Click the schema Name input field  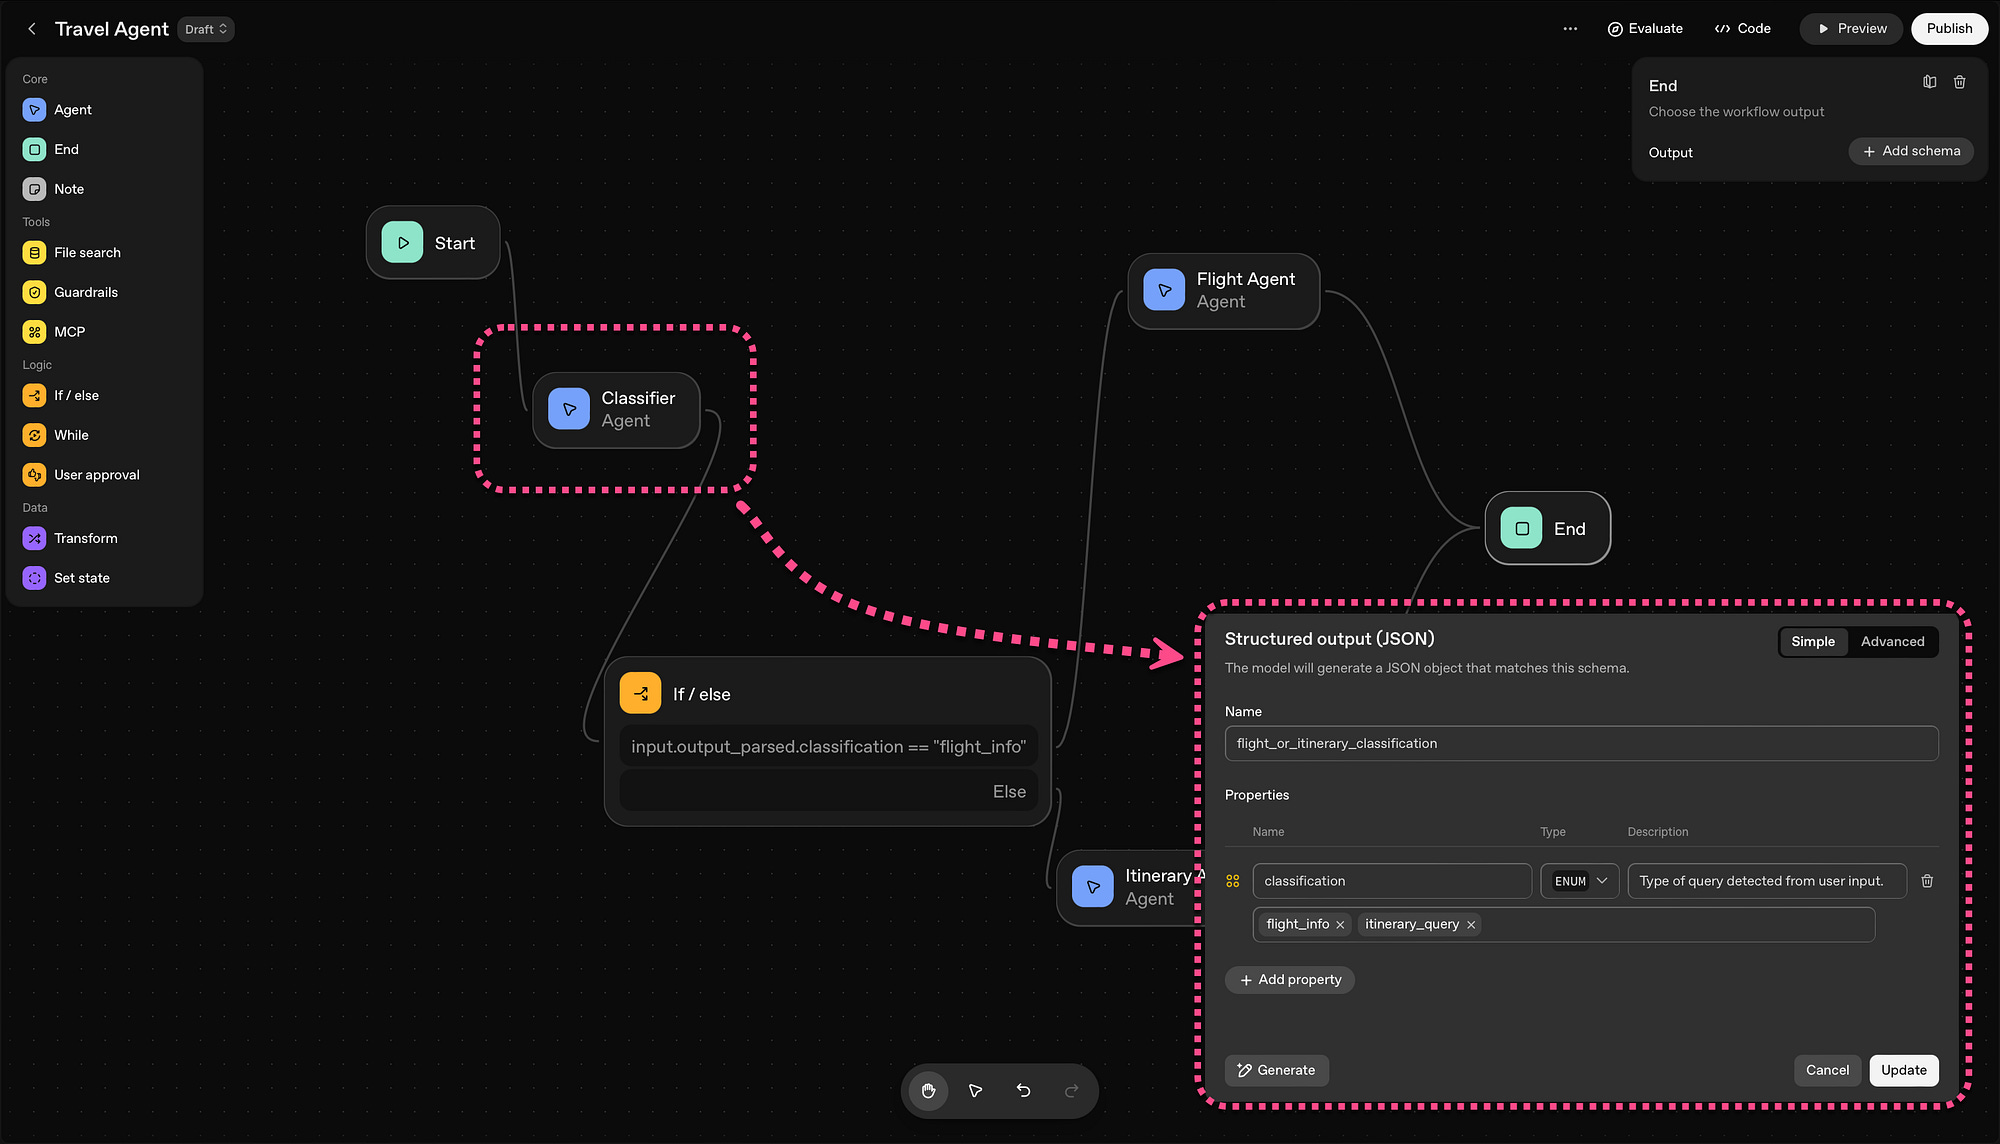click(1580, 744)
